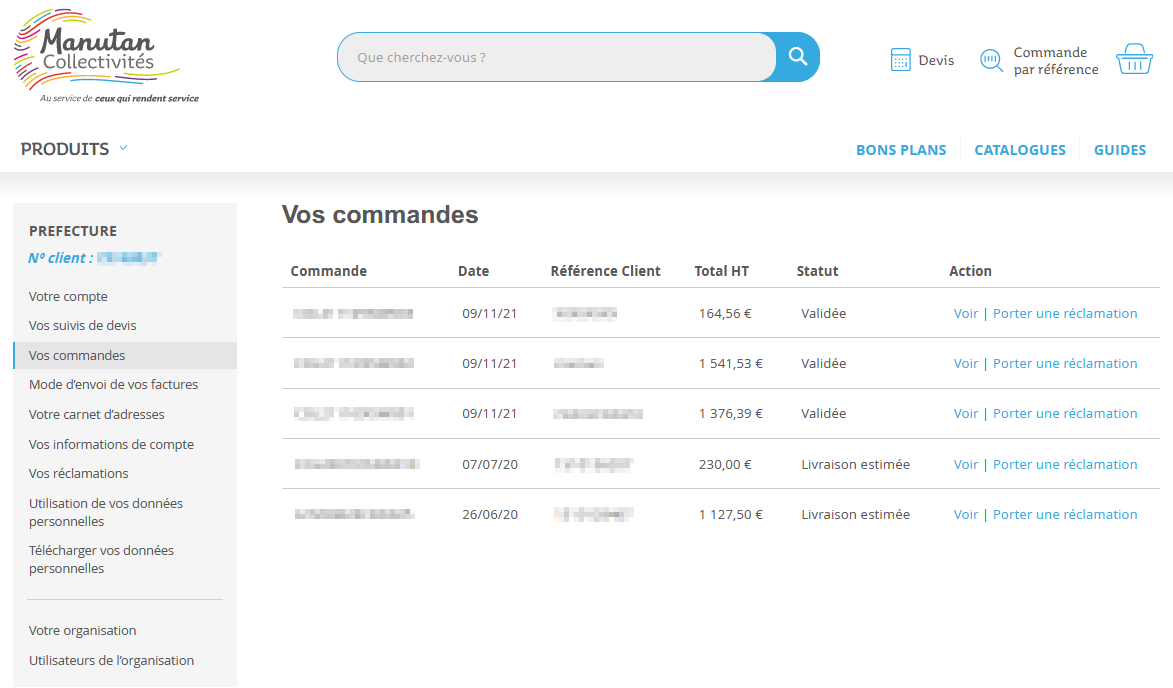This screenshot has width=1173, height=688.
Task: Open Télécharger vos données personnelles
Action: point(100,558)
